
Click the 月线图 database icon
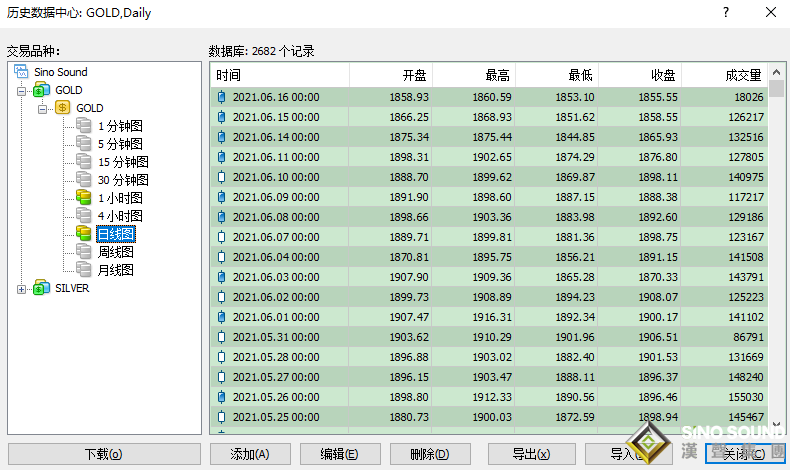(x=84, y=270)
